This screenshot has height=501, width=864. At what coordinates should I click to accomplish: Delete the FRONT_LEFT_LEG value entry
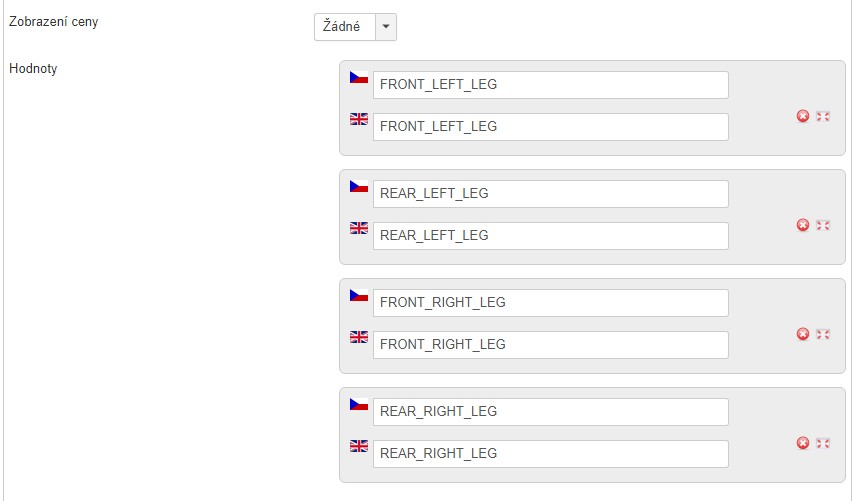coord(802,116)
